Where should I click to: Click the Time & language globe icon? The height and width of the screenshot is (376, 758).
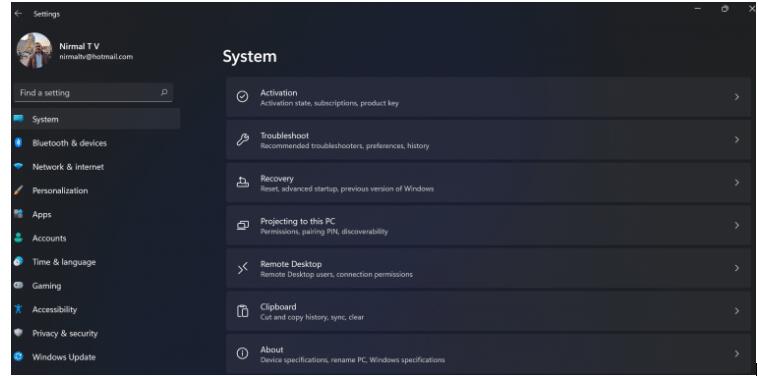(18, 261)
